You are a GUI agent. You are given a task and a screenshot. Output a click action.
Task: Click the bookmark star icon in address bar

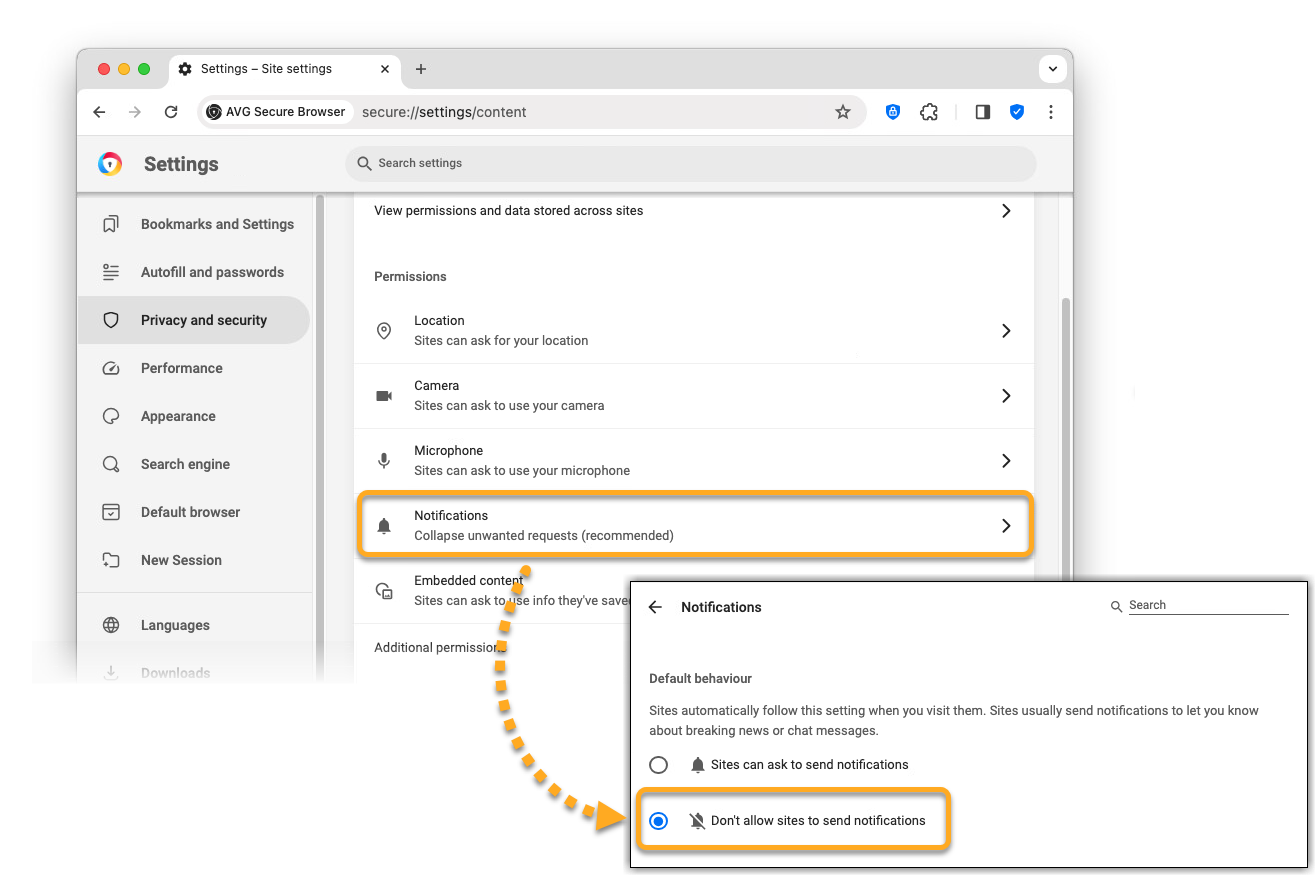tap(842, 112)
